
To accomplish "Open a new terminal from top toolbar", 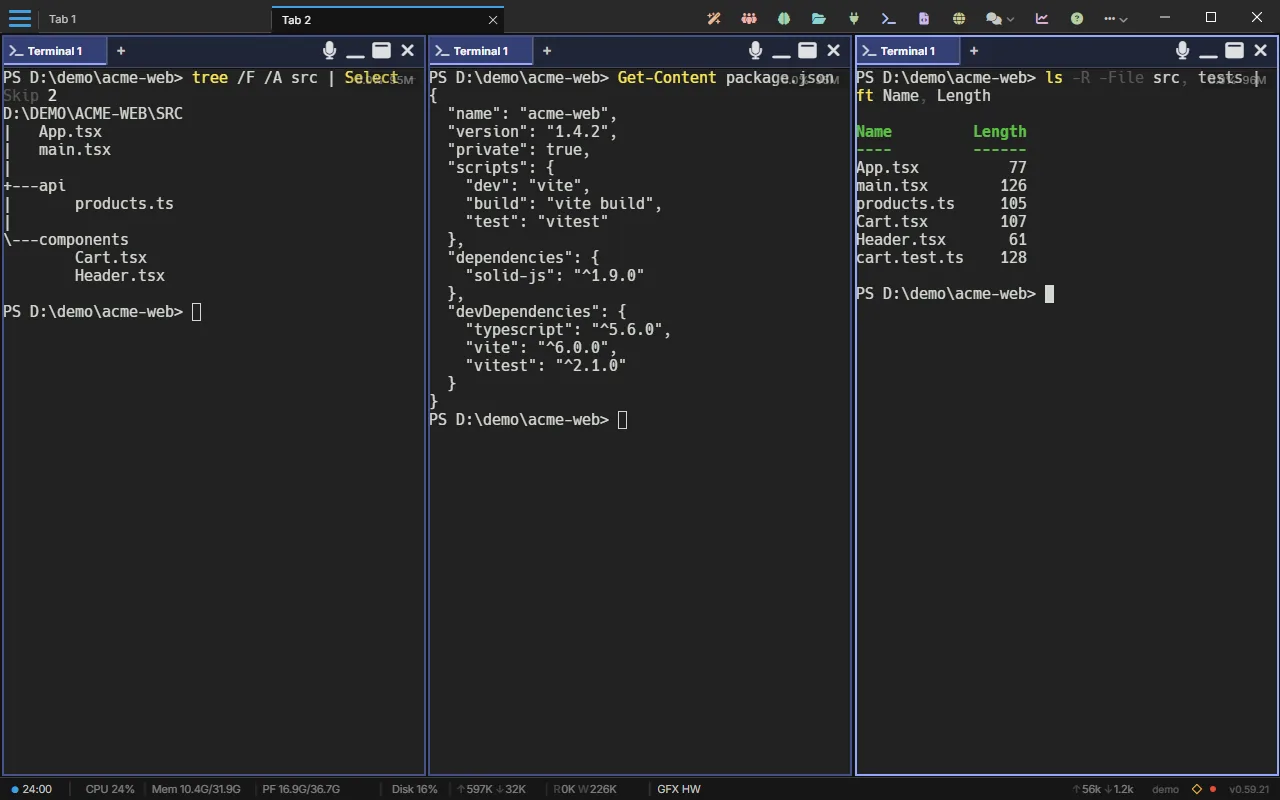I will [x=888, y=18].
